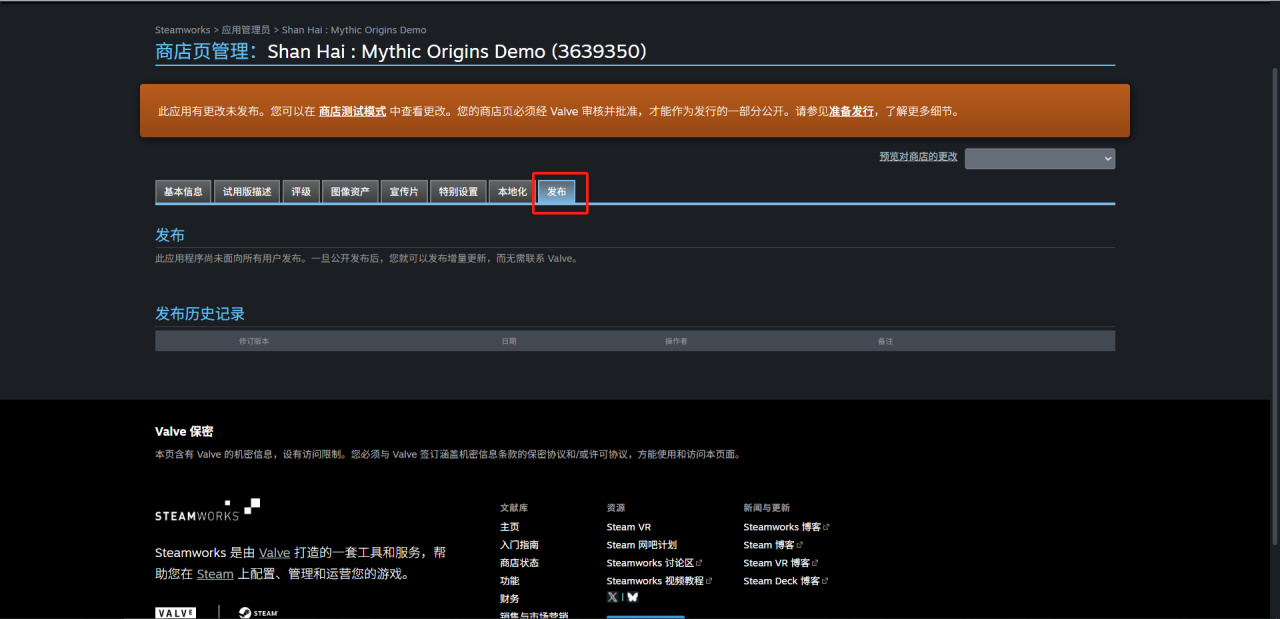Click the 应用管理员 breadcrumb link

(245, 30)
